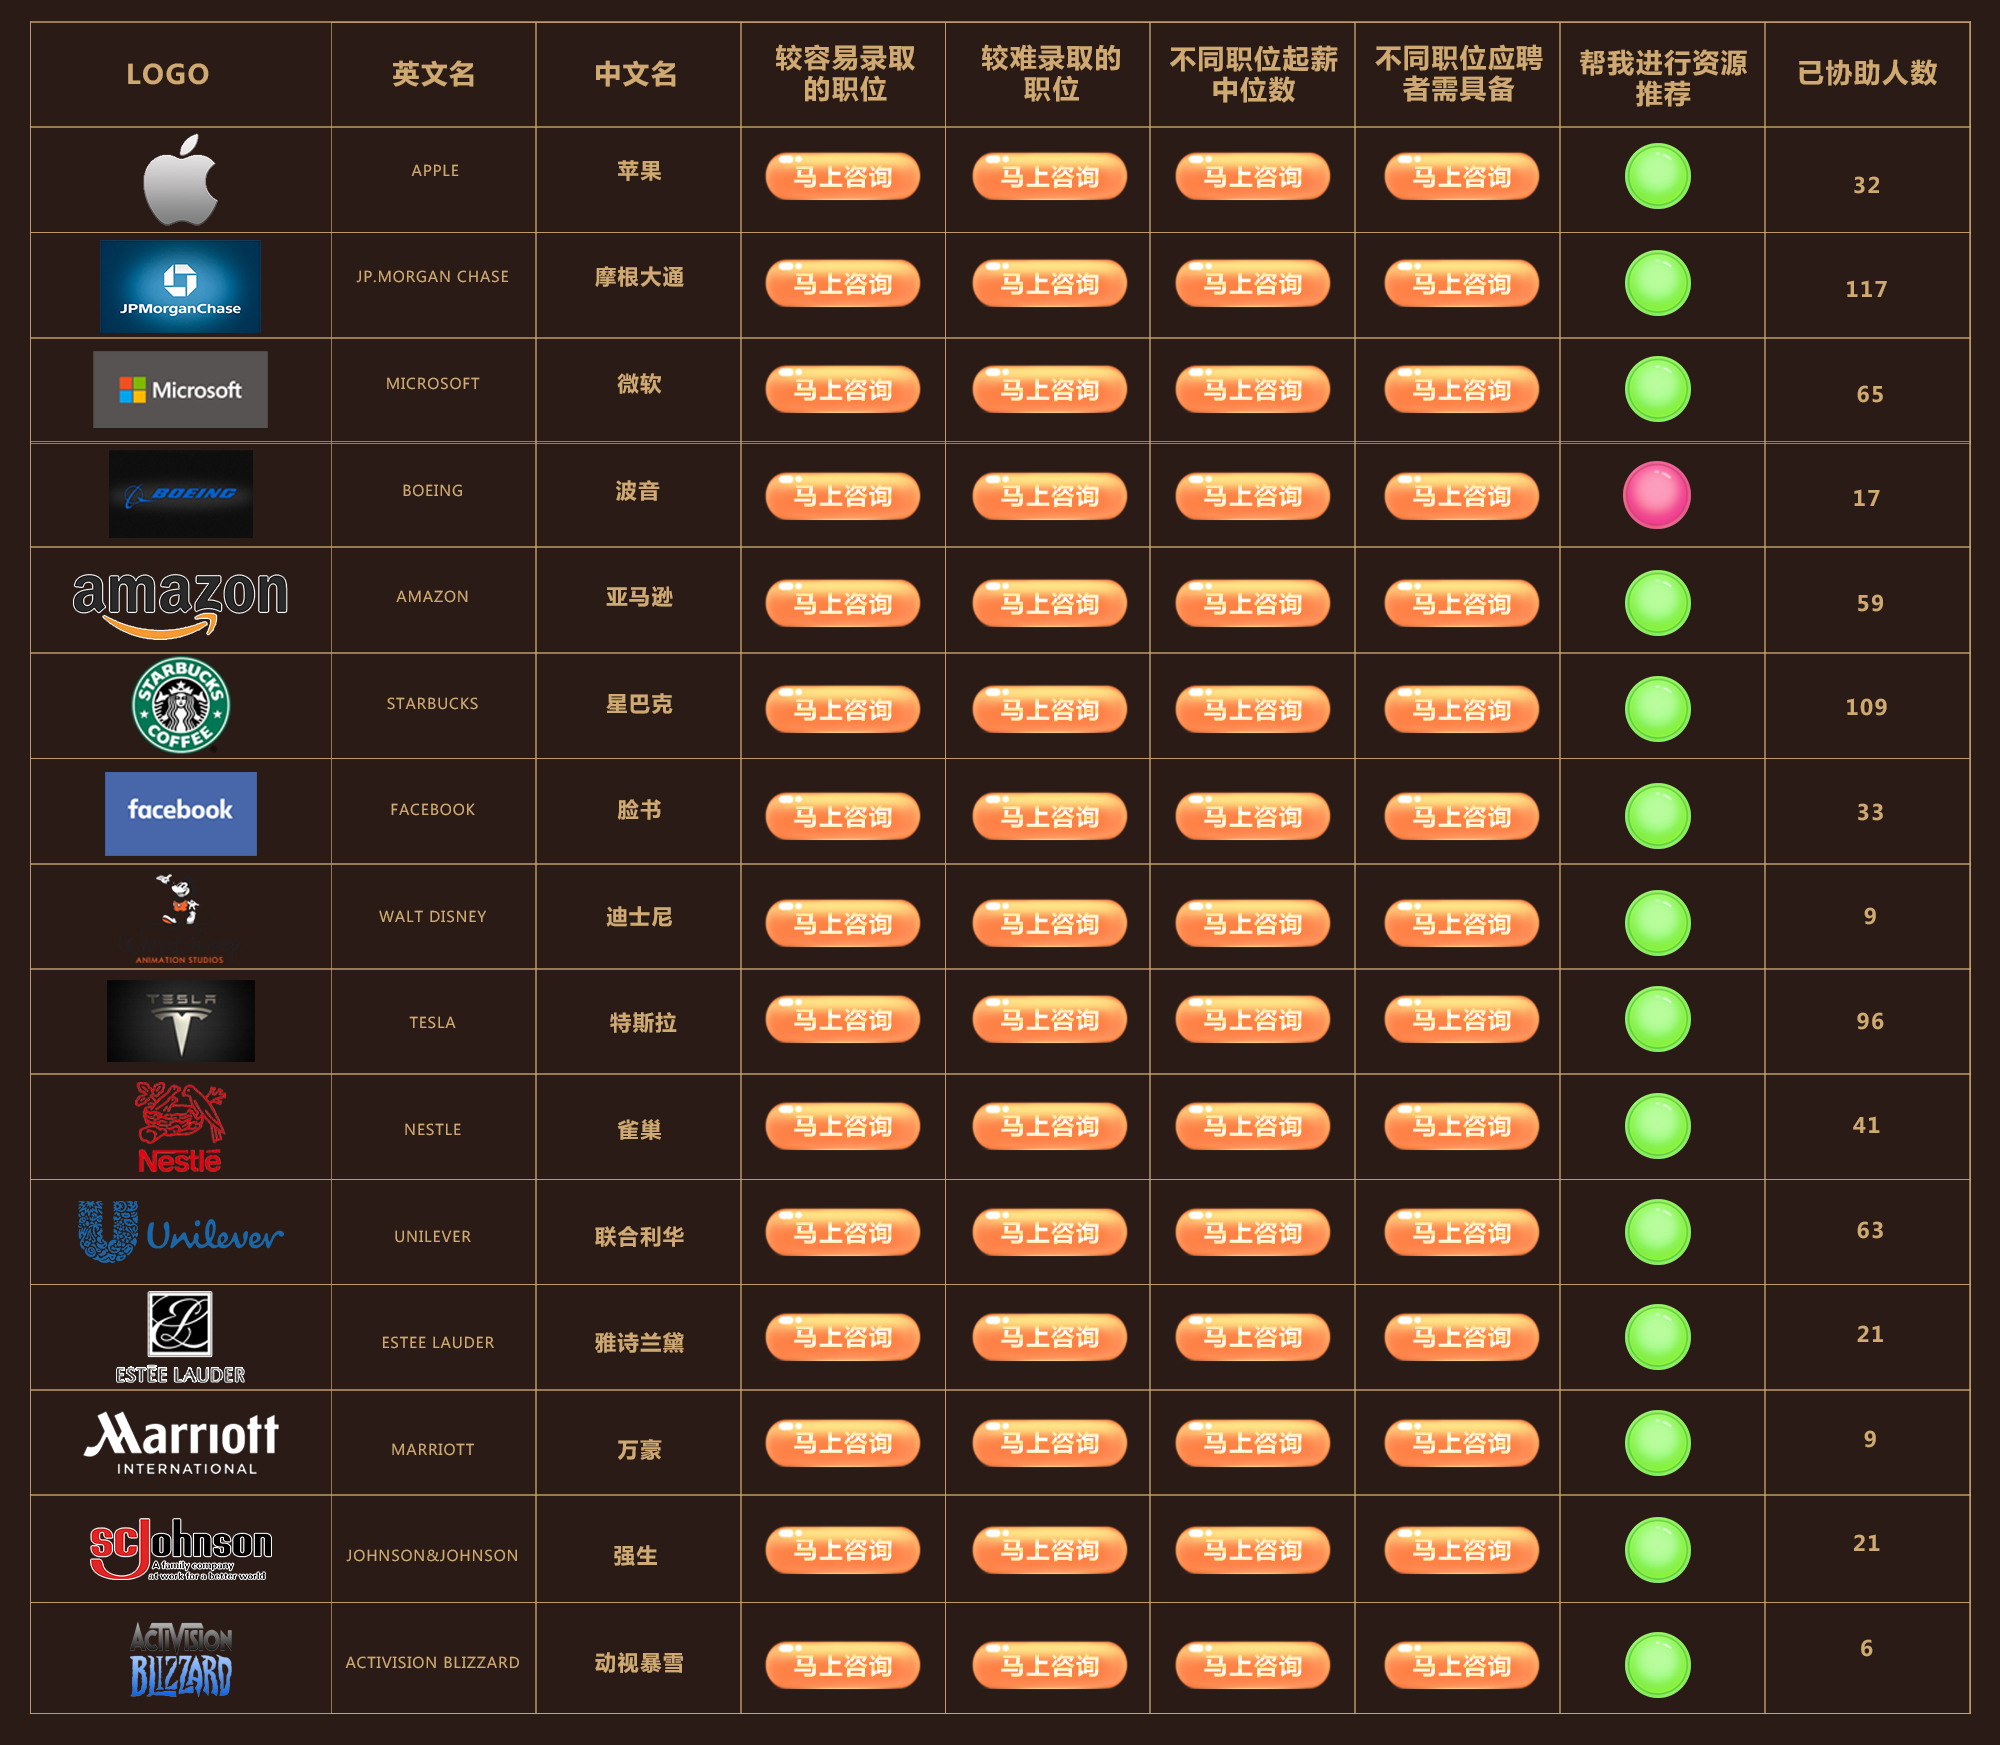Viewport: 2000px width, 1745px height.
Task: Click the 星巴克 Chinese name cell
Action: click(x=639, y=704)
